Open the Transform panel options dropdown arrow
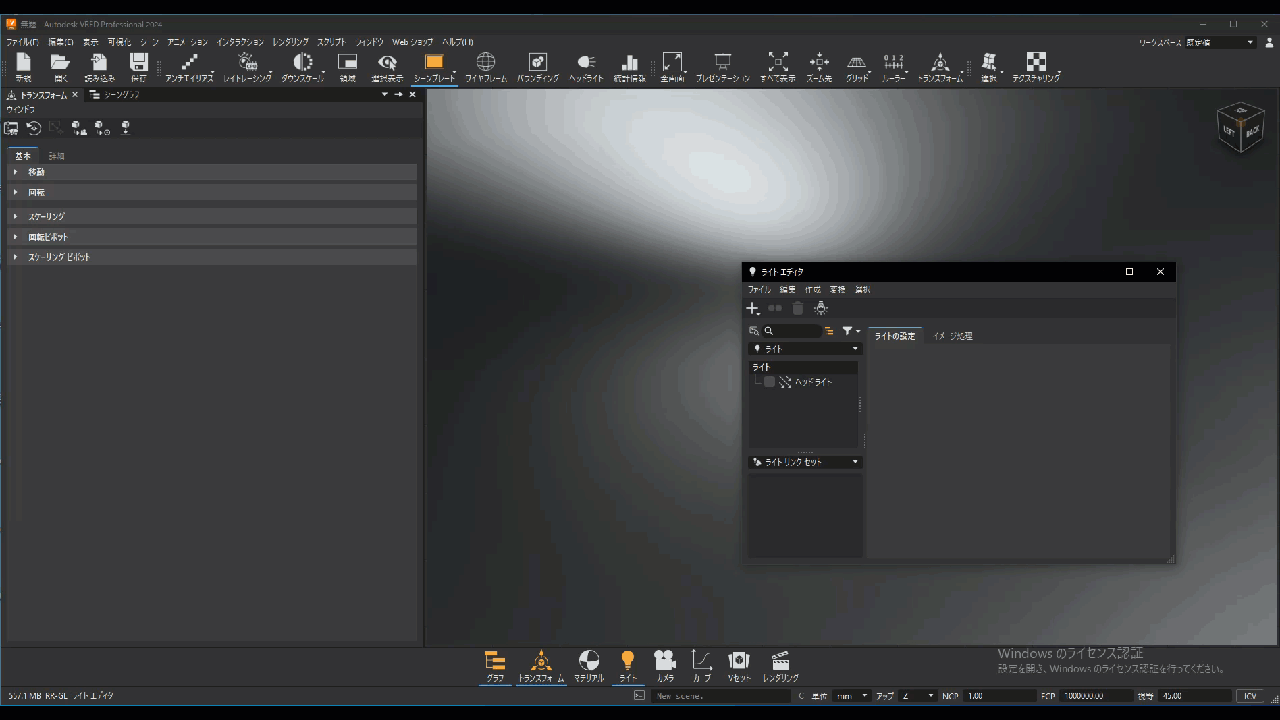The width and height of the screenshot is (1280, 720). [x=385, y=95]
